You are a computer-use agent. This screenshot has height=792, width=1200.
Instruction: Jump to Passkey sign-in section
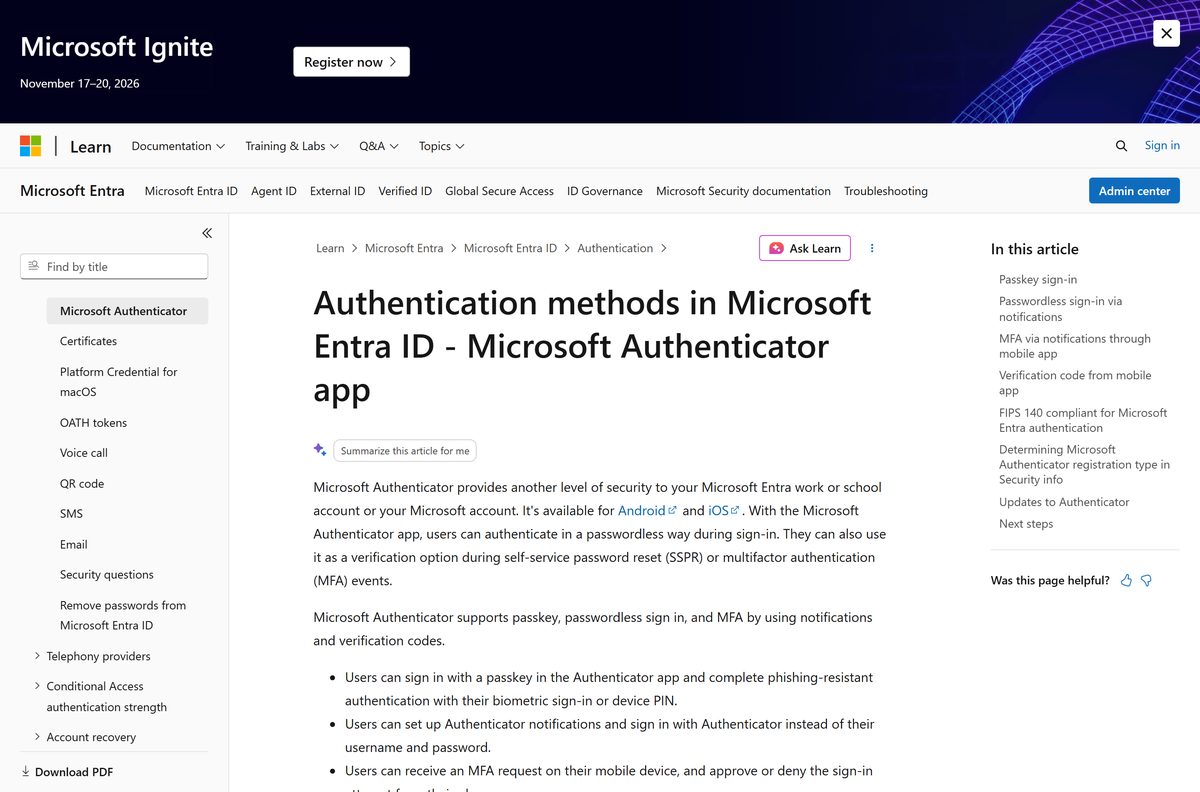tap(1038, 279)
